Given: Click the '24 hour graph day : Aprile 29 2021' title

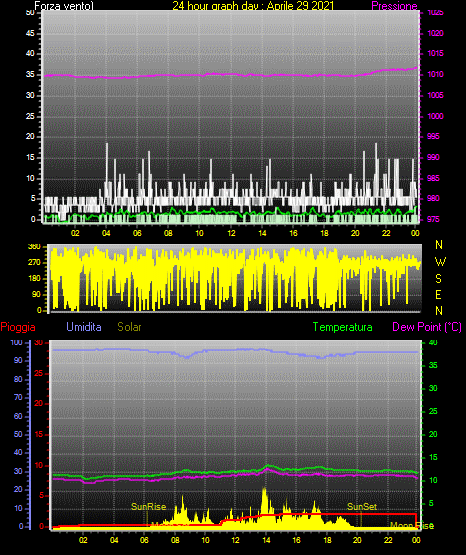Looking at the screenshot, I should [x=253, y=6].
